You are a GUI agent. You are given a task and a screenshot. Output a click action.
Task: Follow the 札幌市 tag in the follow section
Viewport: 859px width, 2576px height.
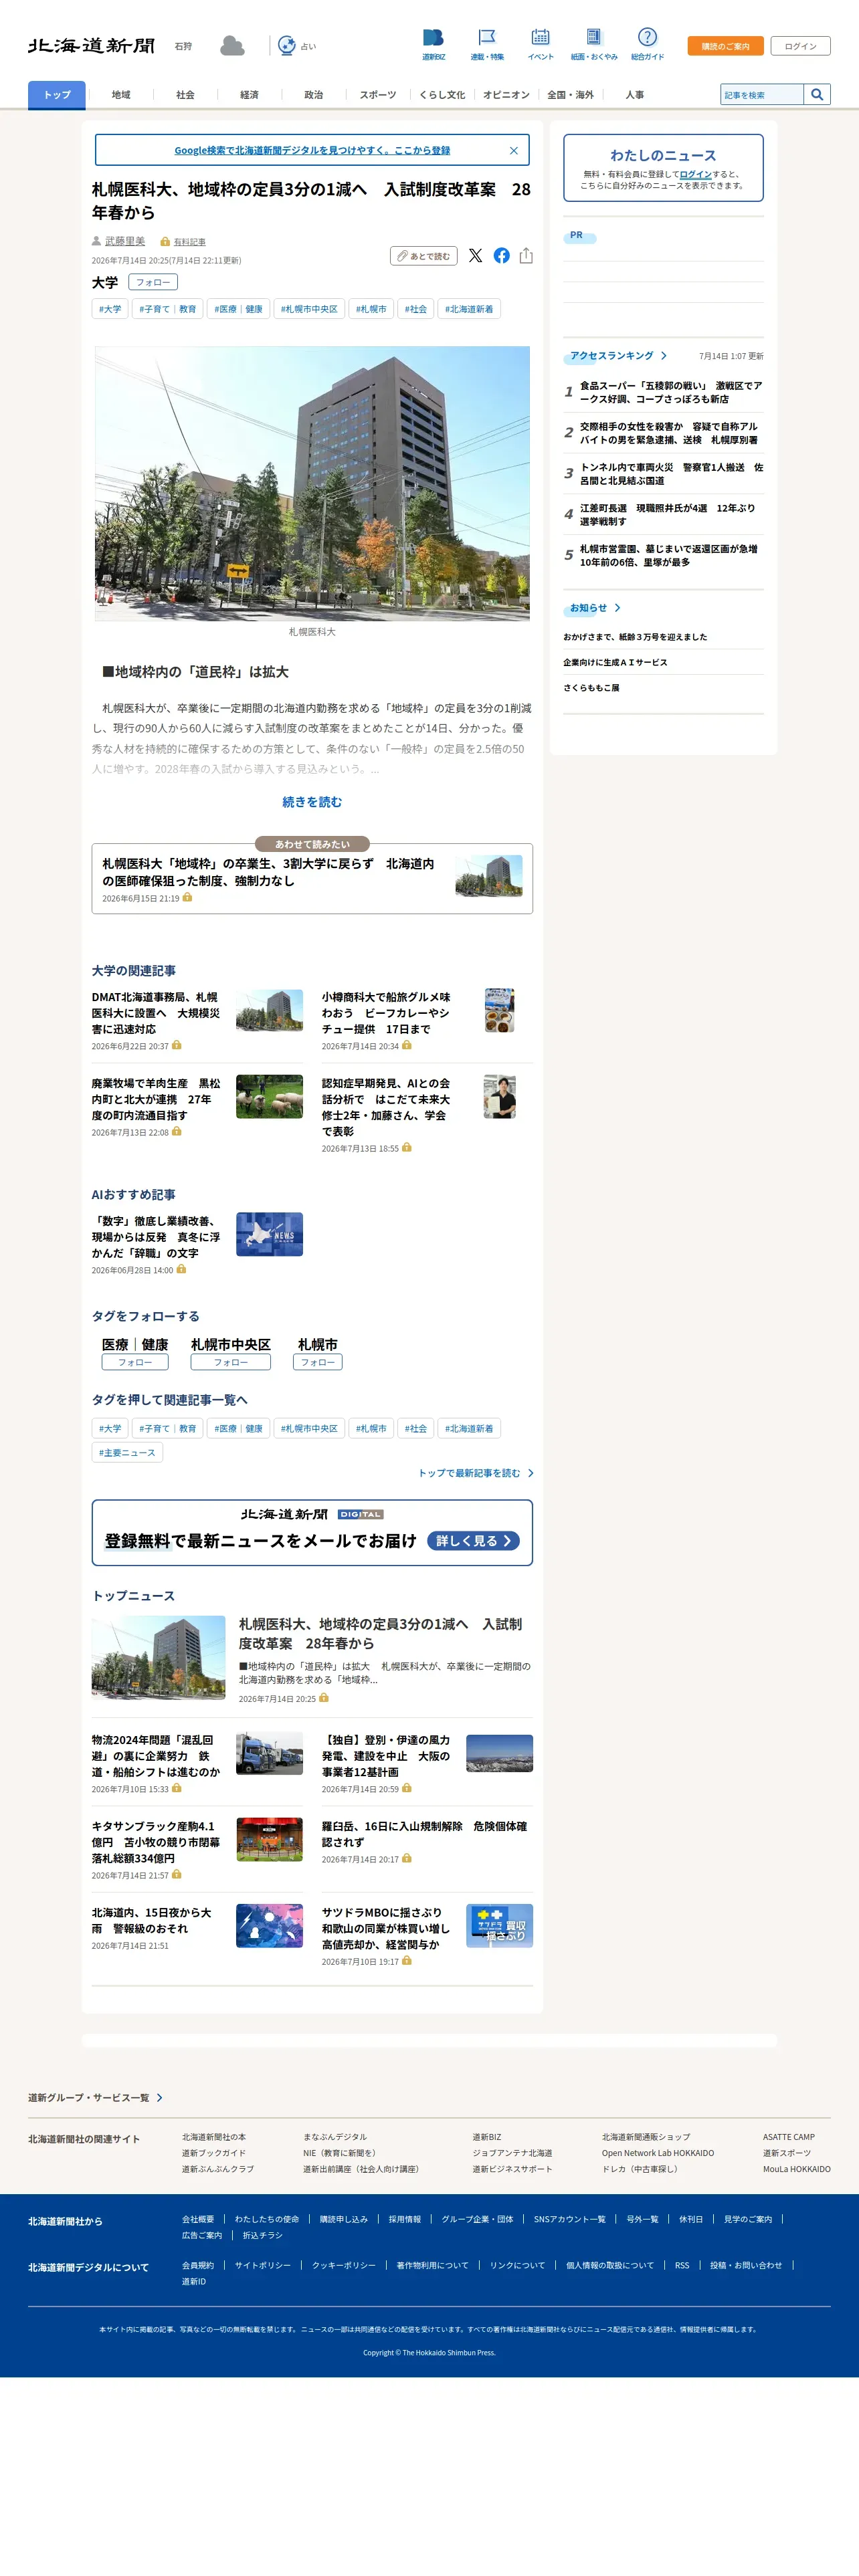click(x=318, y=1362)
